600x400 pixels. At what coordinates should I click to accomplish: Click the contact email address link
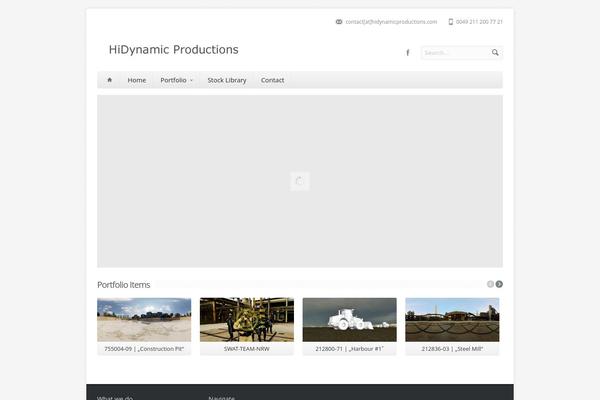point(391,22)
